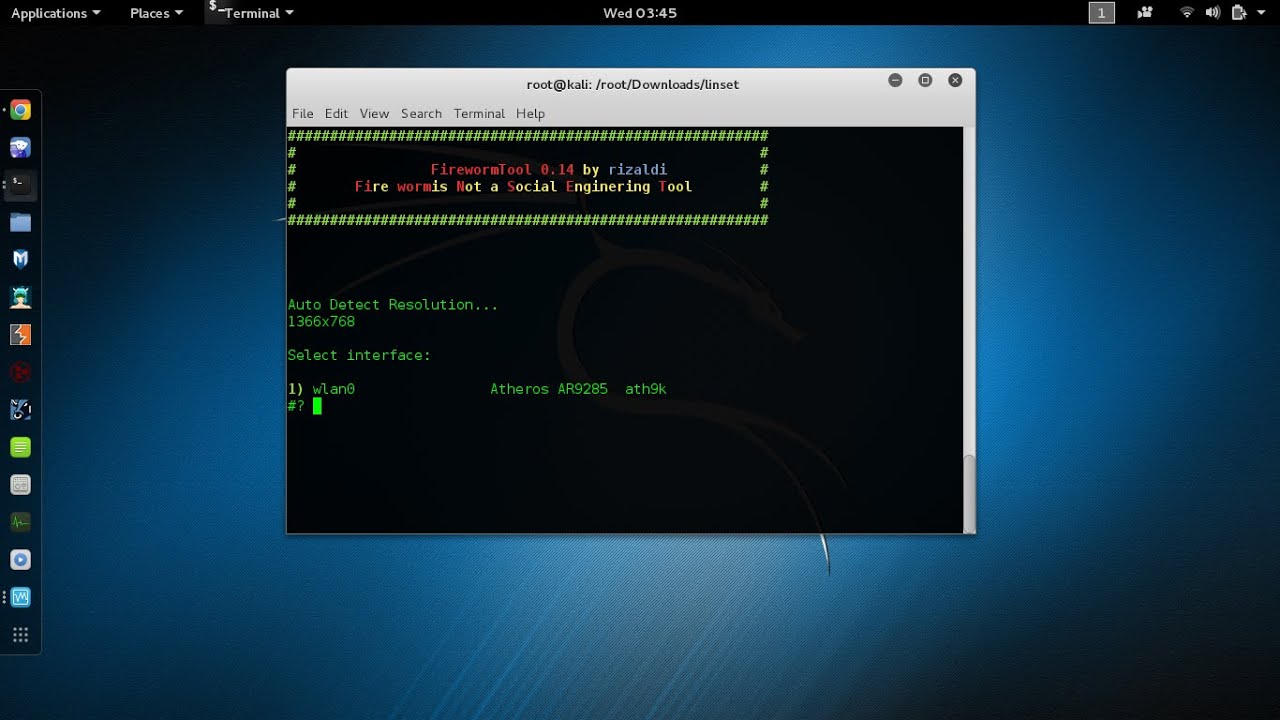Click 'Auto Detect Resolution...' line
Viewport: 1280px width, 720px height.
pyautogui.click(x=393, y=304)
